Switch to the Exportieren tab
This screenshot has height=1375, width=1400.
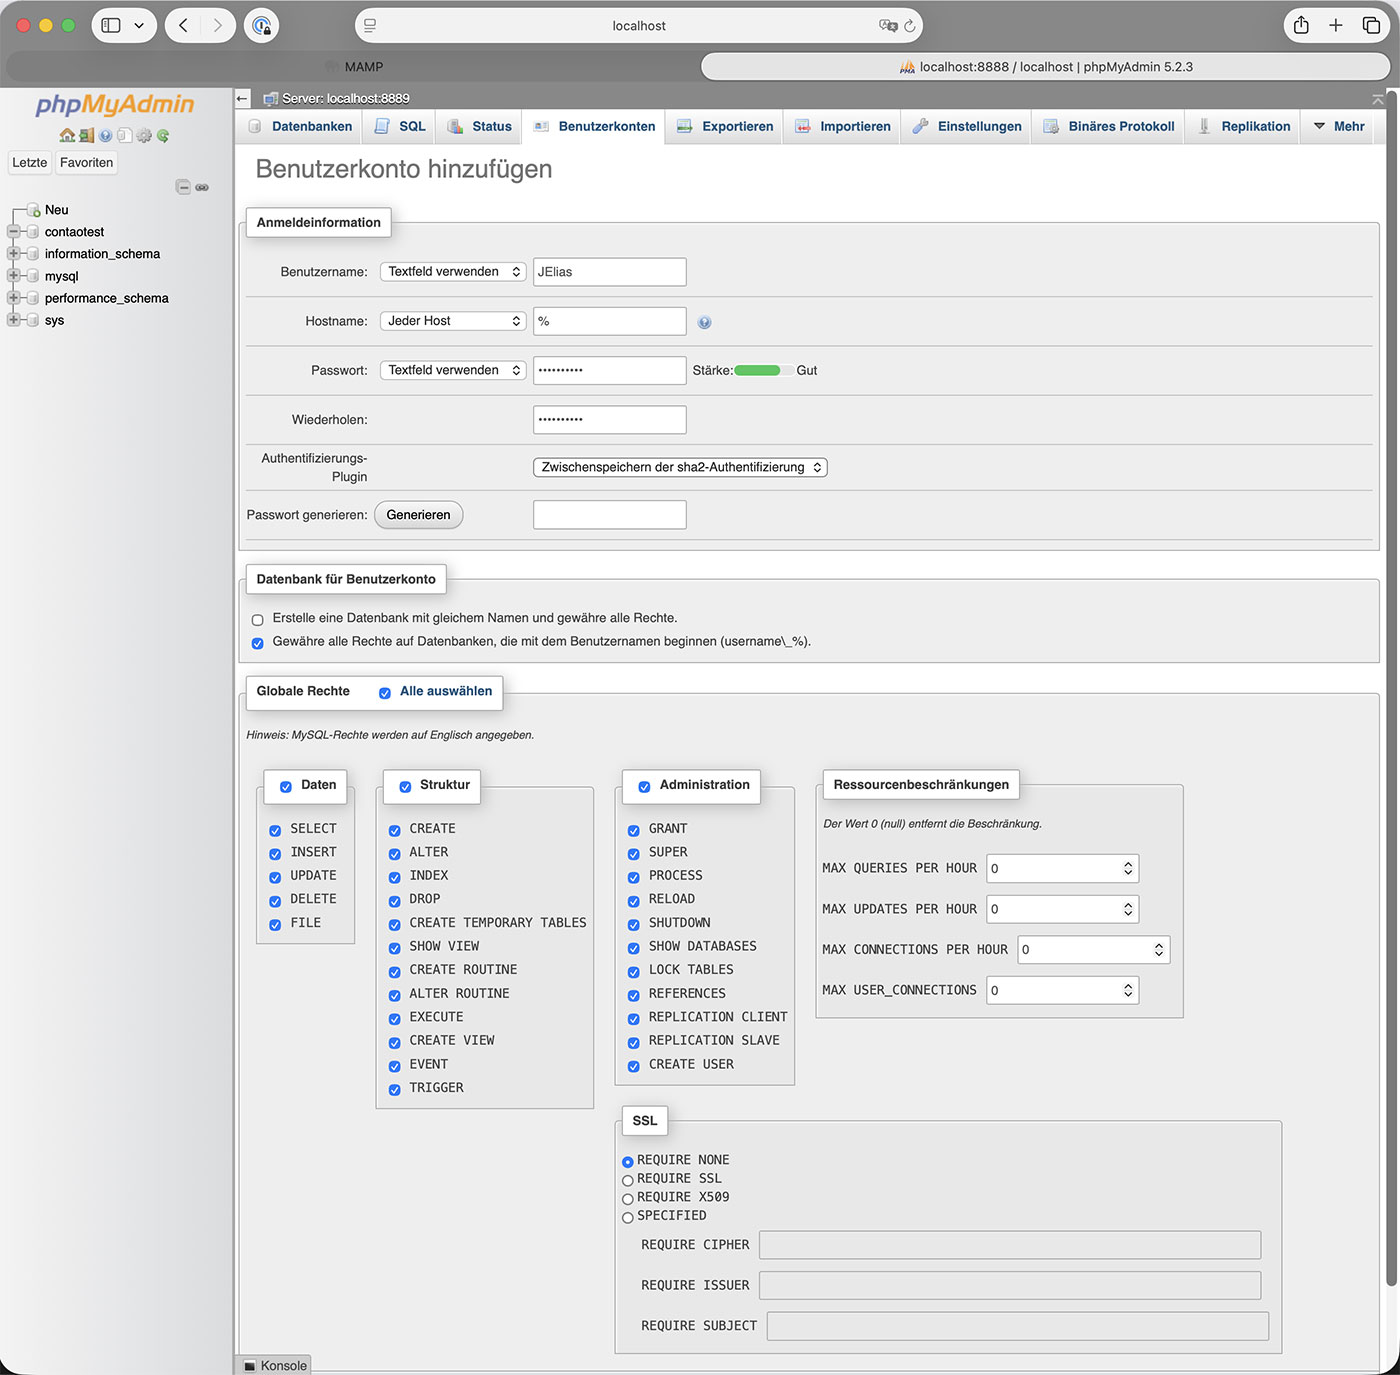click(725, 127)
